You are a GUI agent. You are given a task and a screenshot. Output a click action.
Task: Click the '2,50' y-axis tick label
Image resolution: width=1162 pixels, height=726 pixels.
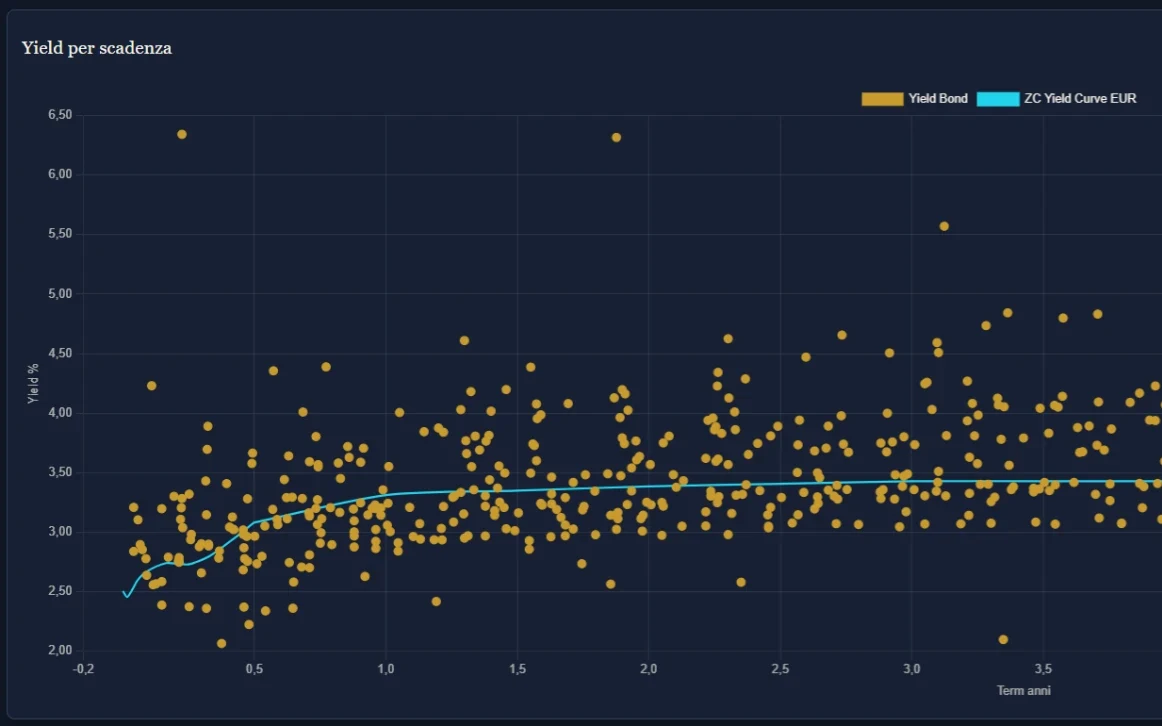coord(60,591)
